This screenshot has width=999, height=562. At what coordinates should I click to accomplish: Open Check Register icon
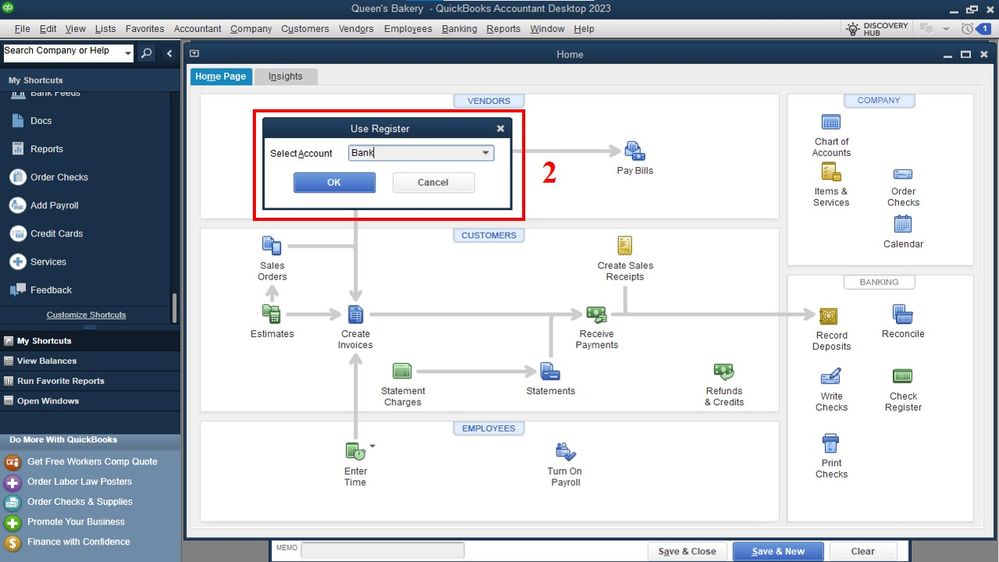[x=903, y=376]
